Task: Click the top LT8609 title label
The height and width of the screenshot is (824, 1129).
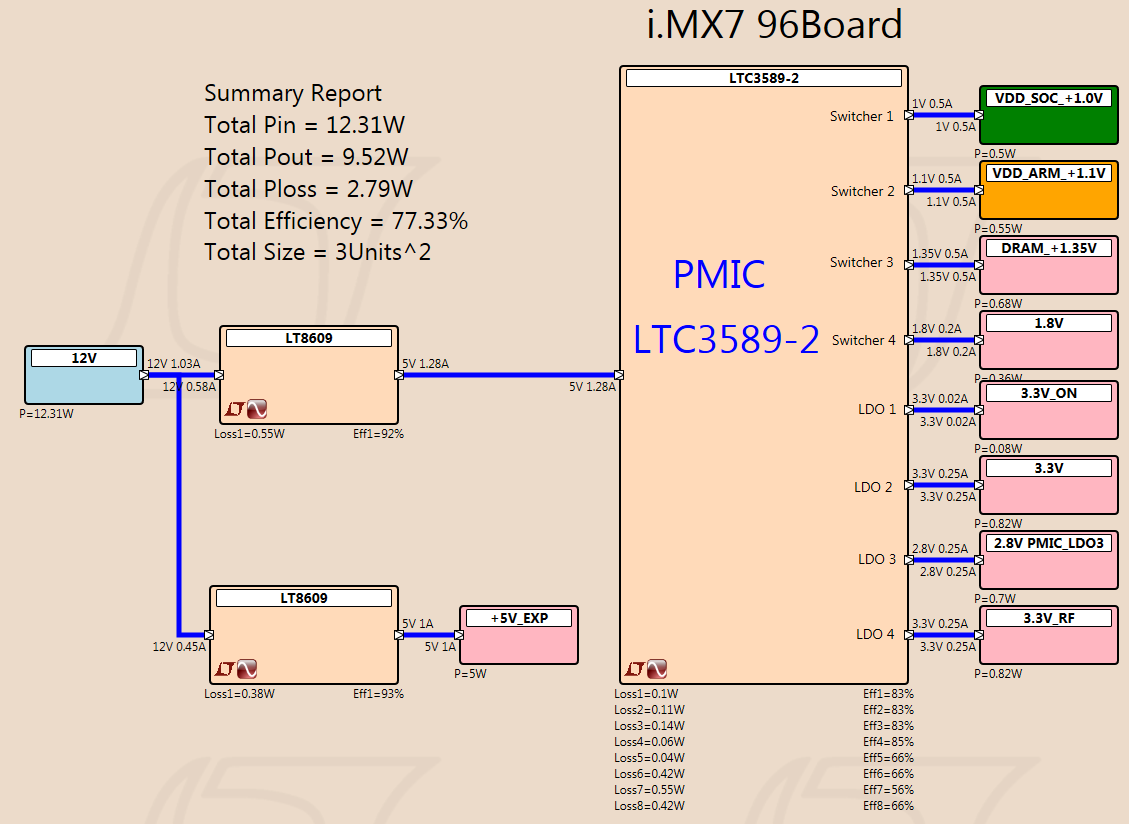Action: (x=309, y=338)
